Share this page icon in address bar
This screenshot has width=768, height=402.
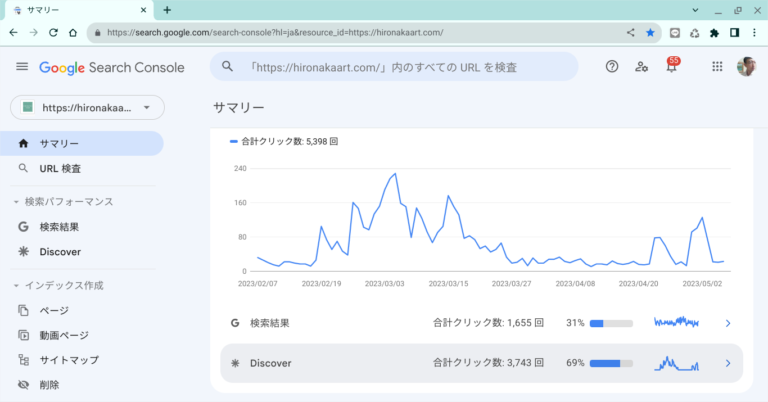630,33
